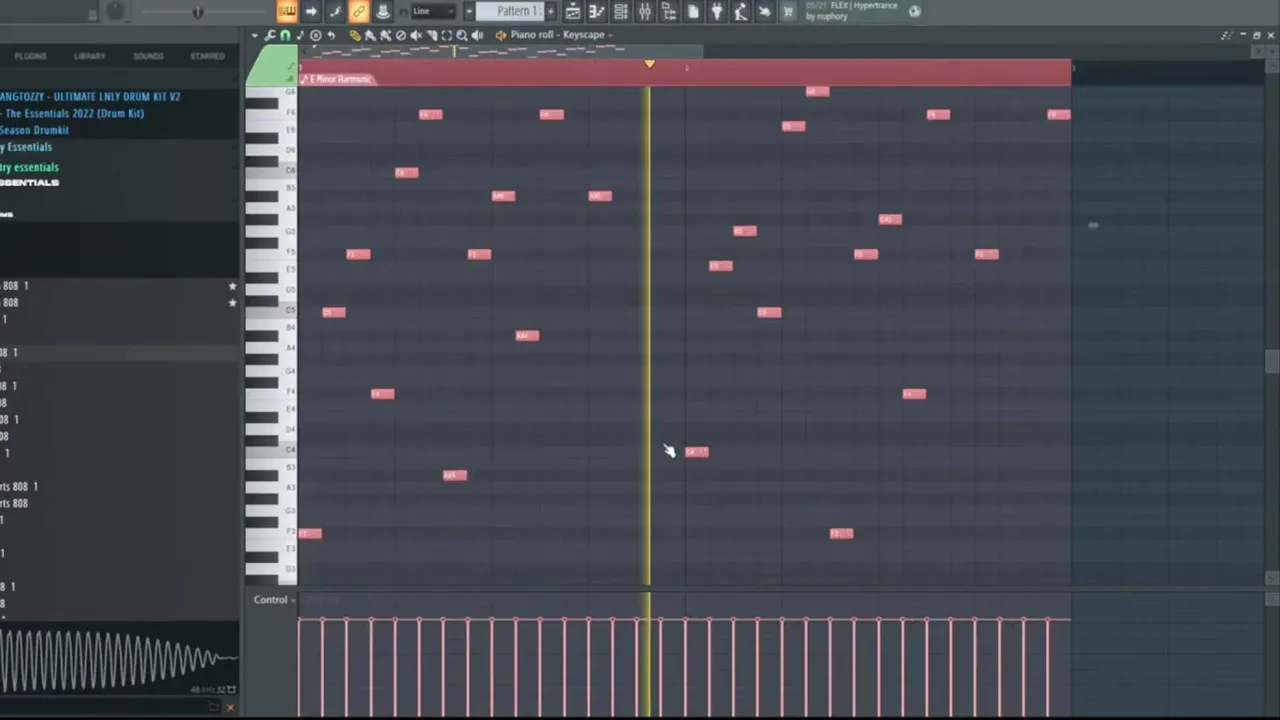Open the Mixer window icon
Screen dimensions: 1280x720
tap(645, 11)
